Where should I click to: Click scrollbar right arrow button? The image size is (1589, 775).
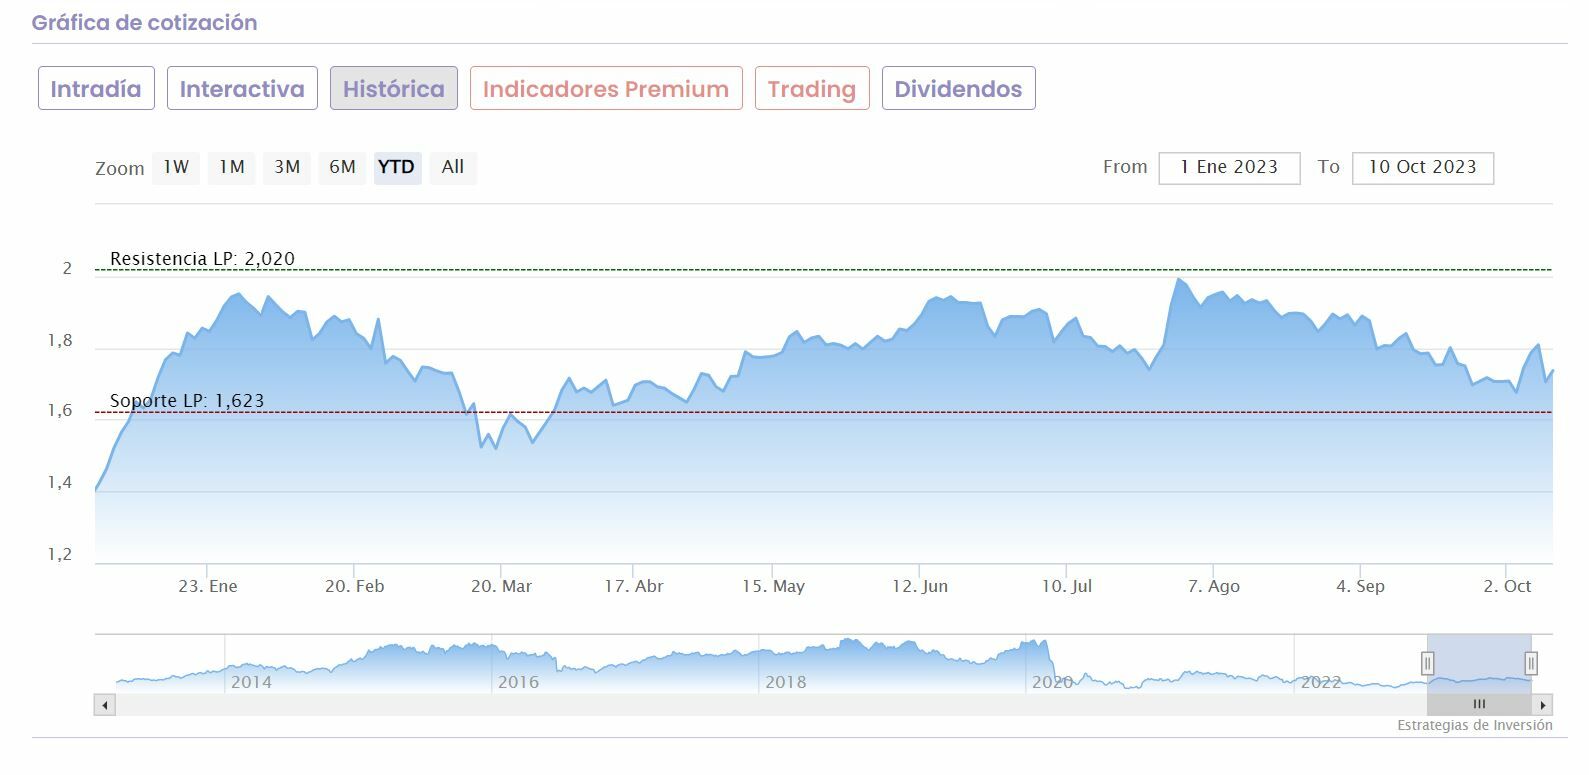click(1543, 705)
